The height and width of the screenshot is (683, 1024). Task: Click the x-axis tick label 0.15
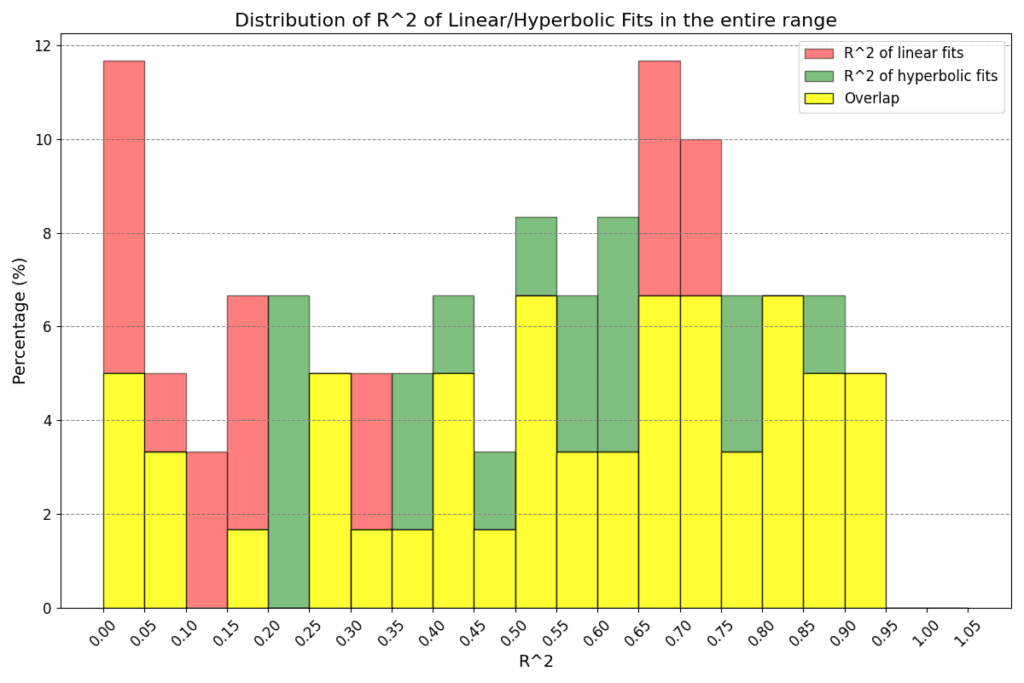pos(225,633)
